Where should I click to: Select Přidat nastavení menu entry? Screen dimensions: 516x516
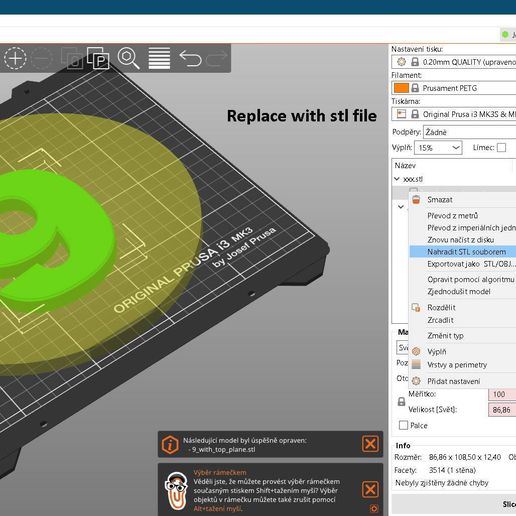[463, 381]
